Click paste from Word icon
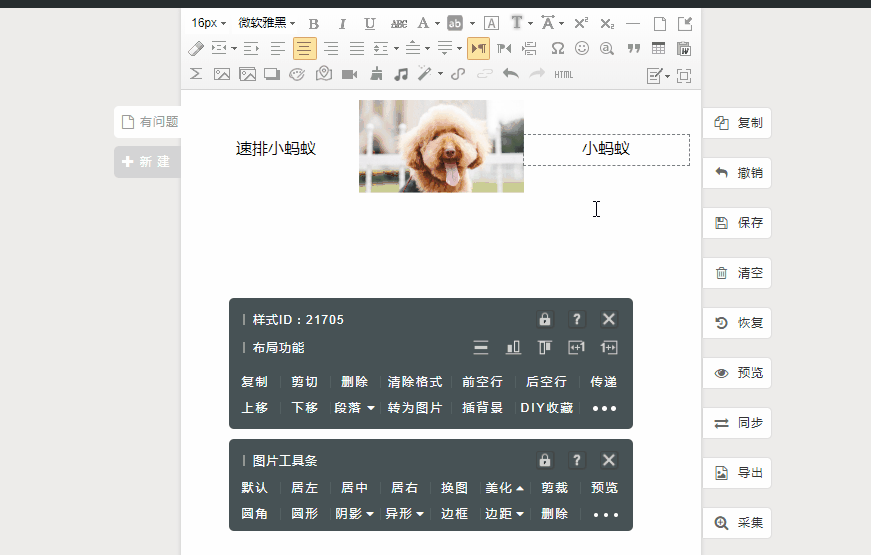 pos(684,49)
